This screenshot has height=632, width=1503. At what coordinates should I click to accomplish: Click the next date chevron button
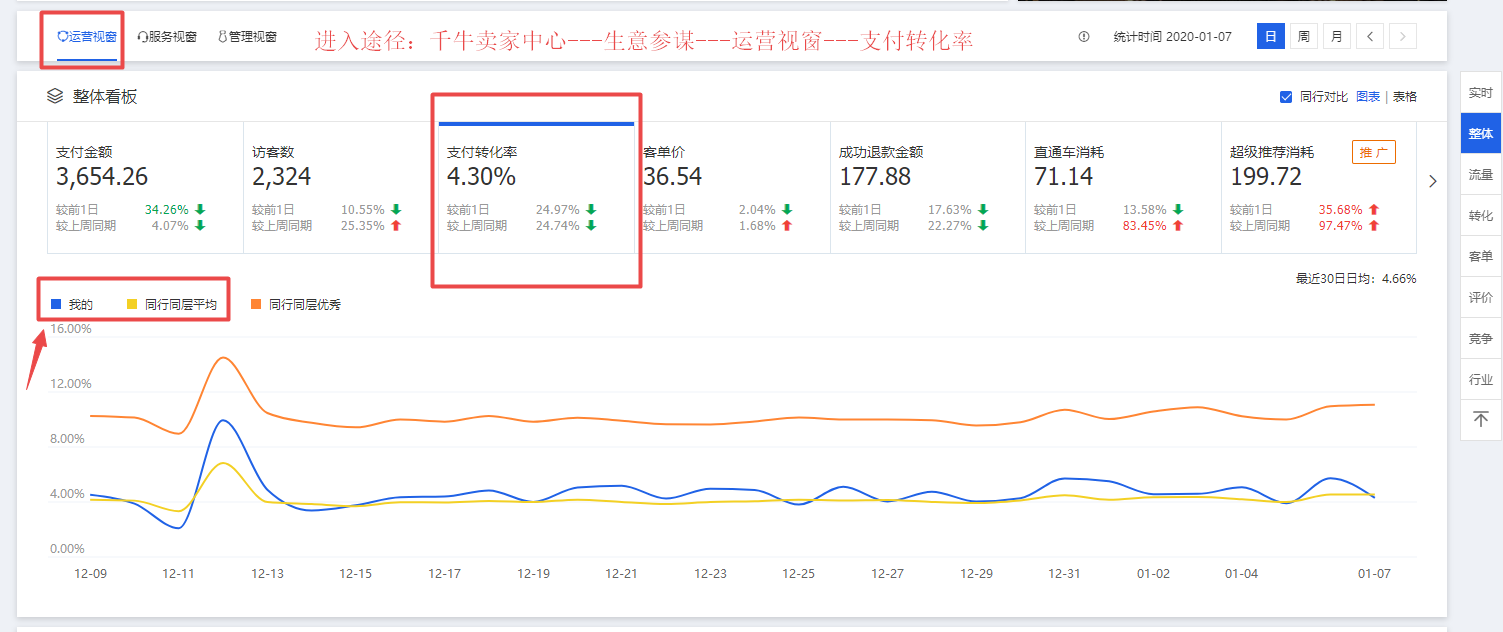tap(1403, 37)
